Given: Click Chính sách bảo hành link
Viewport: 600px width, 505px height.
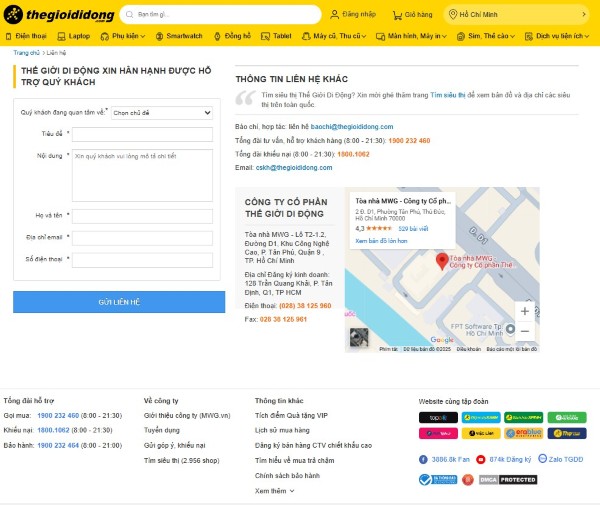Looking at the screenshot, I should 287,476.
